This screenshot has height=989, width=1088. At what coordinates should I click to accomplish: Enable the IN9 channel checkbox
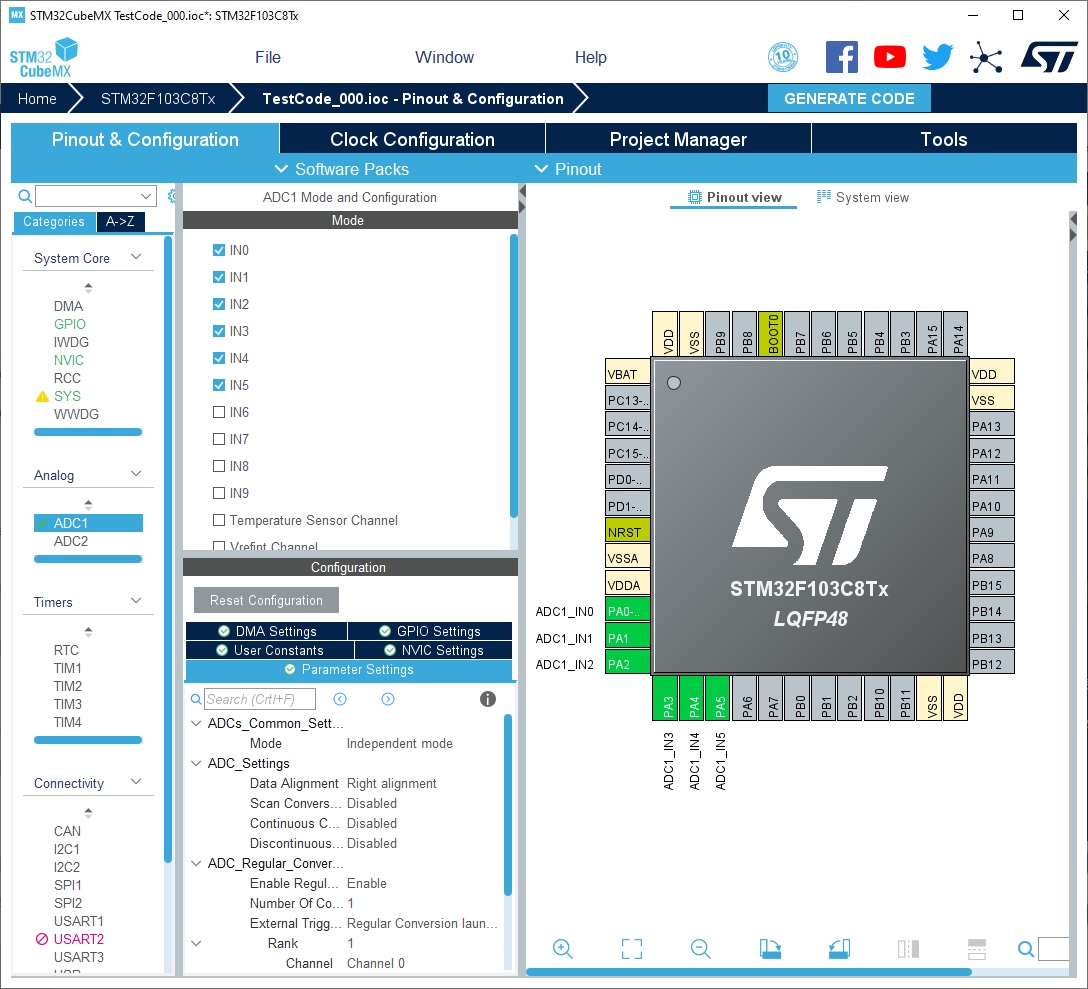point(219,493)
